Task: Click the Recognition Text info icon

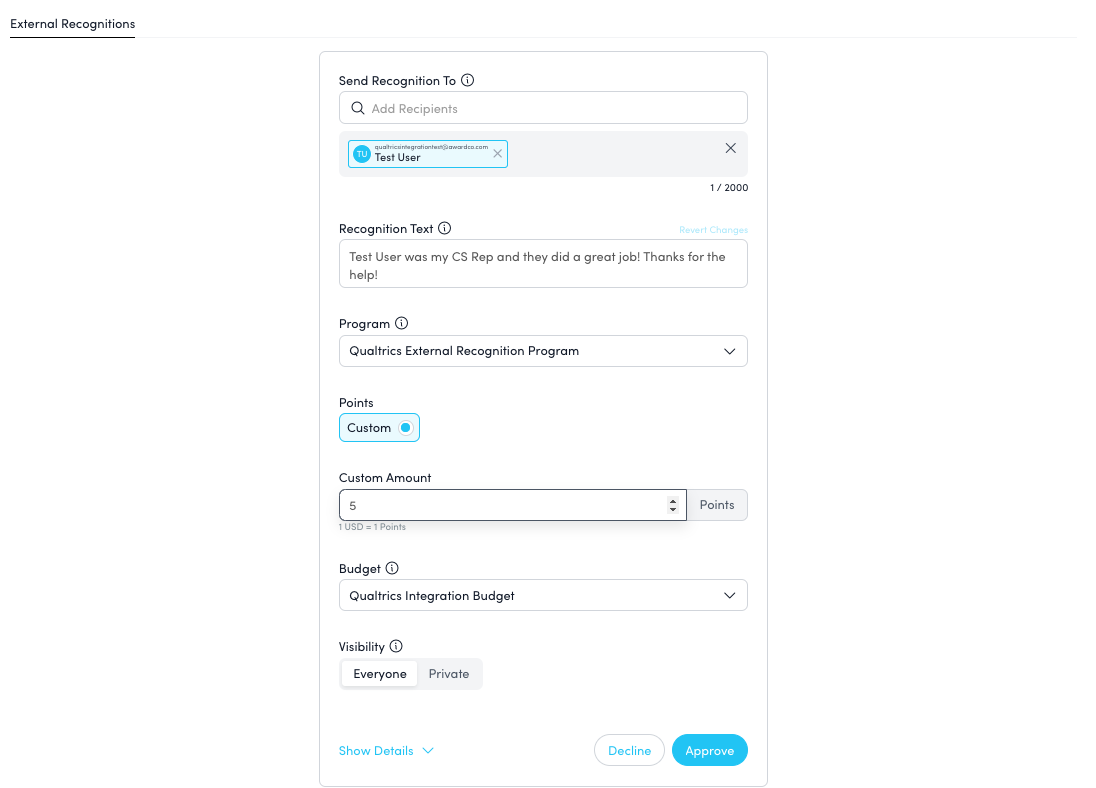Action: click(x=445, y=229)
